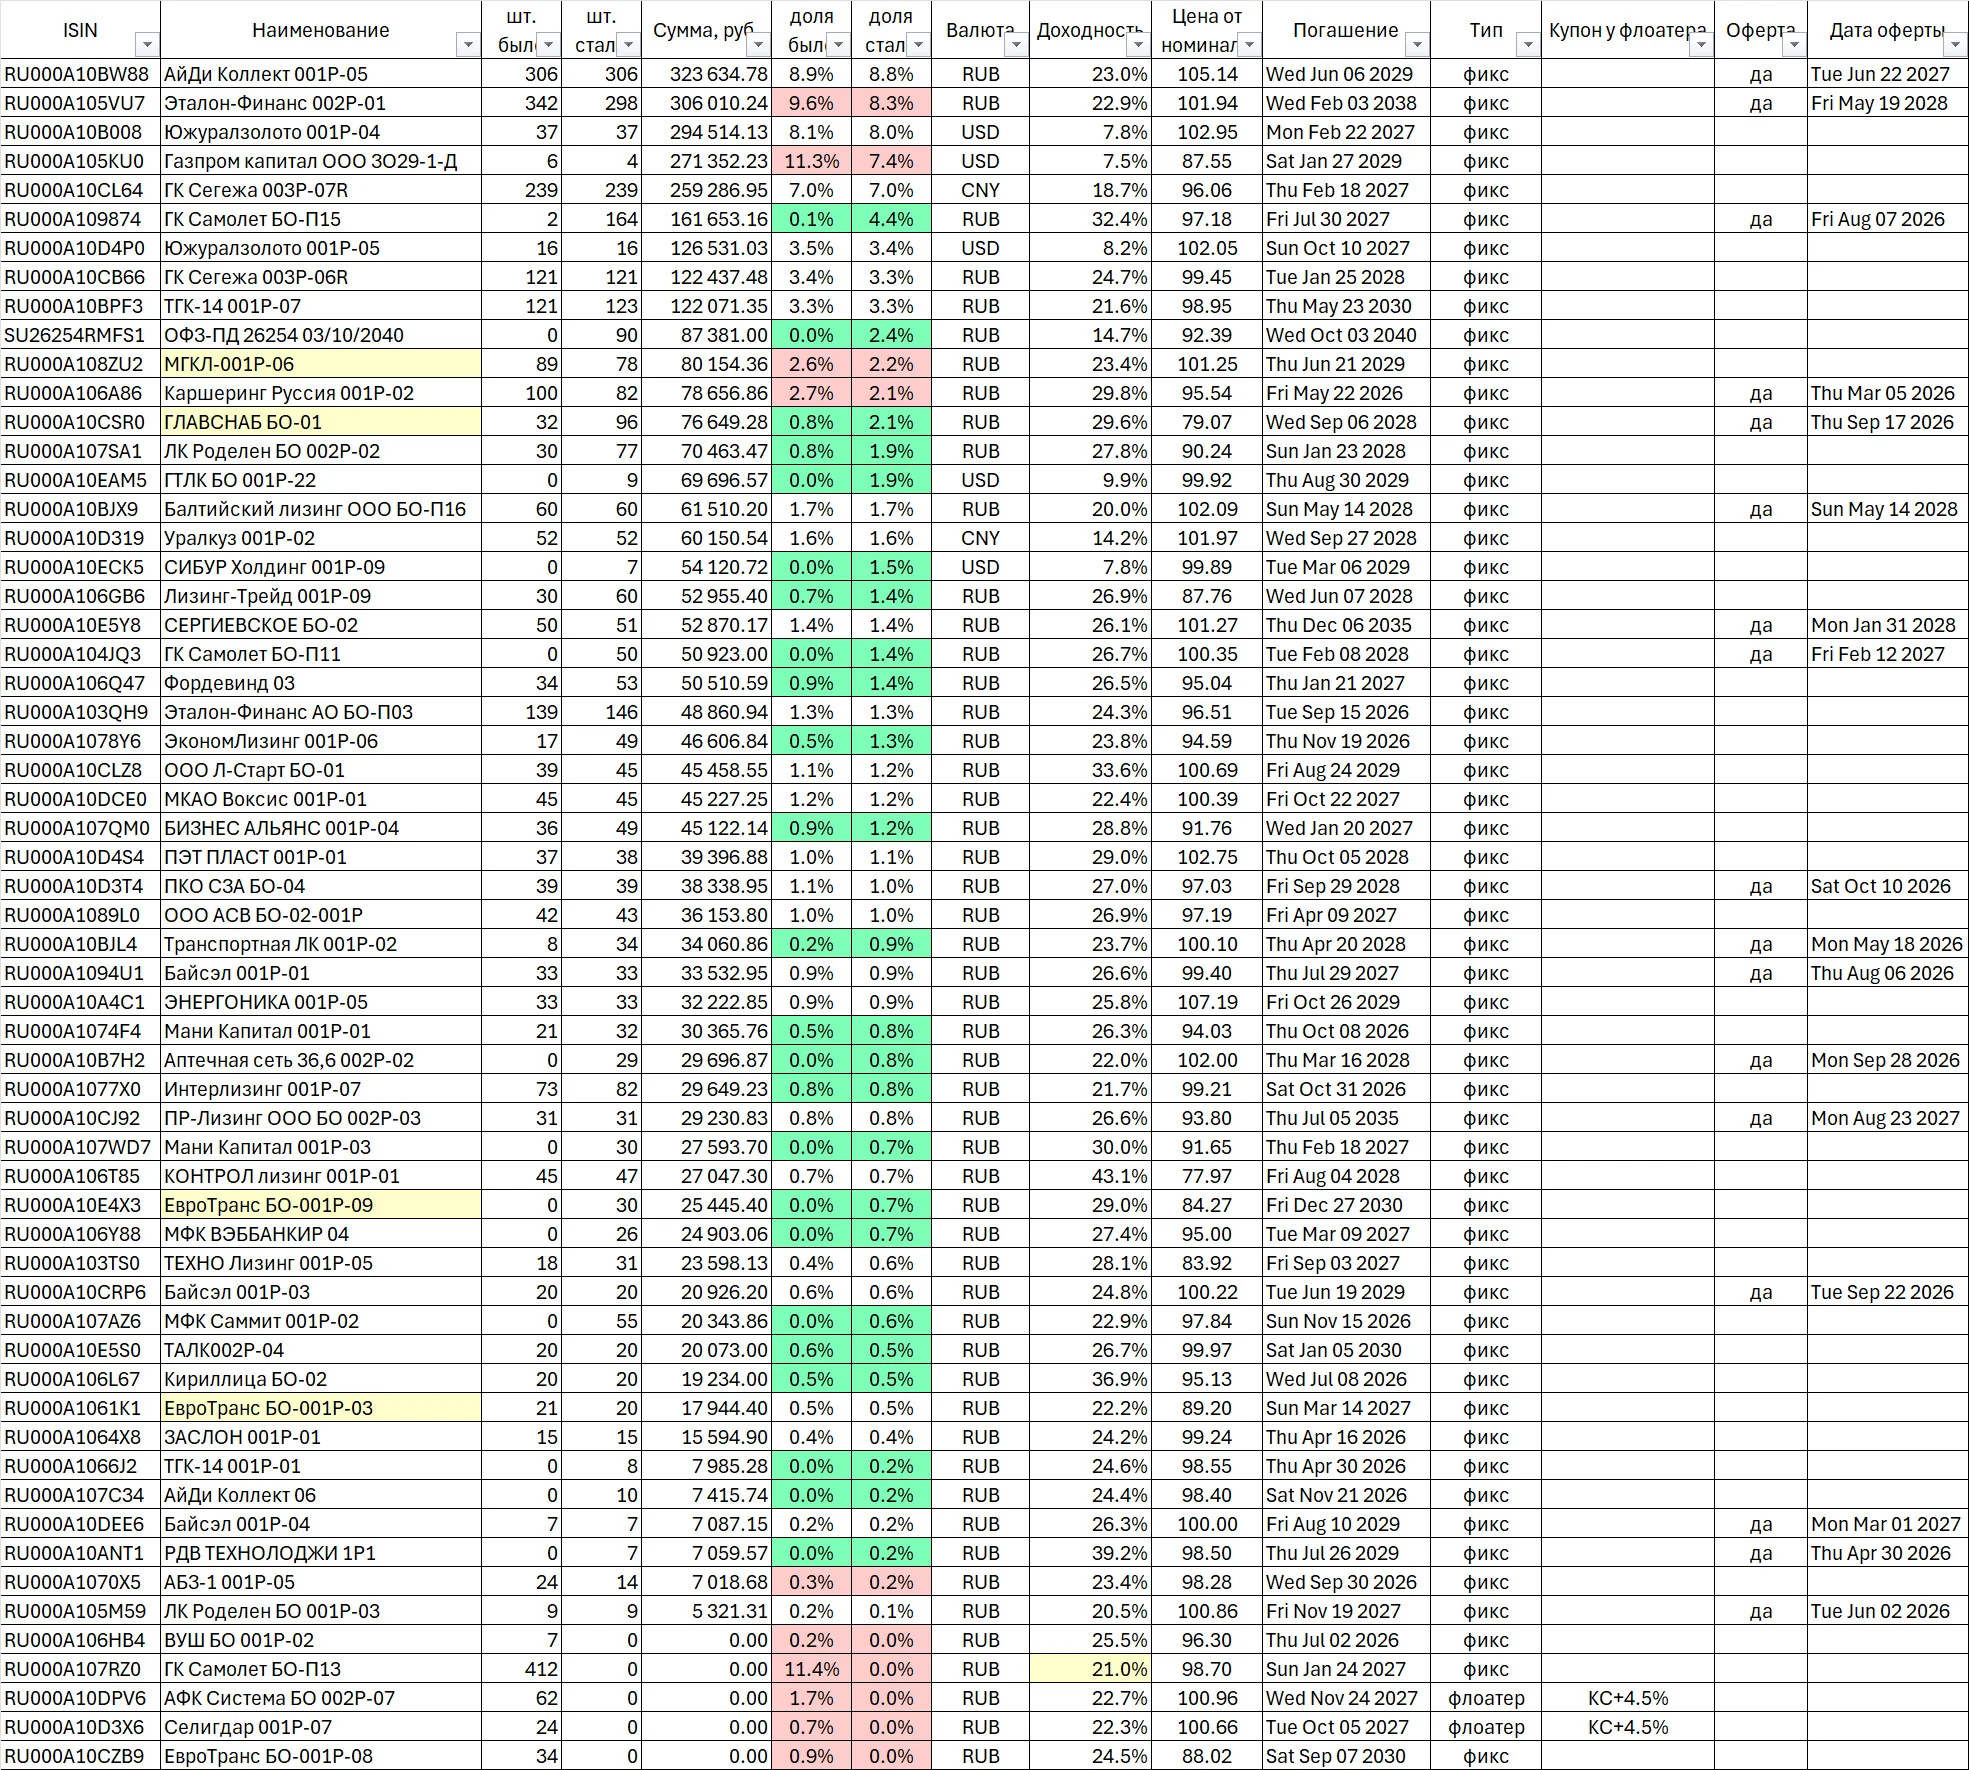Screen dimensions: 1969x1770
Task: Select offer date 'Sat Oct 10 2026'
Action: point(1887,886)
